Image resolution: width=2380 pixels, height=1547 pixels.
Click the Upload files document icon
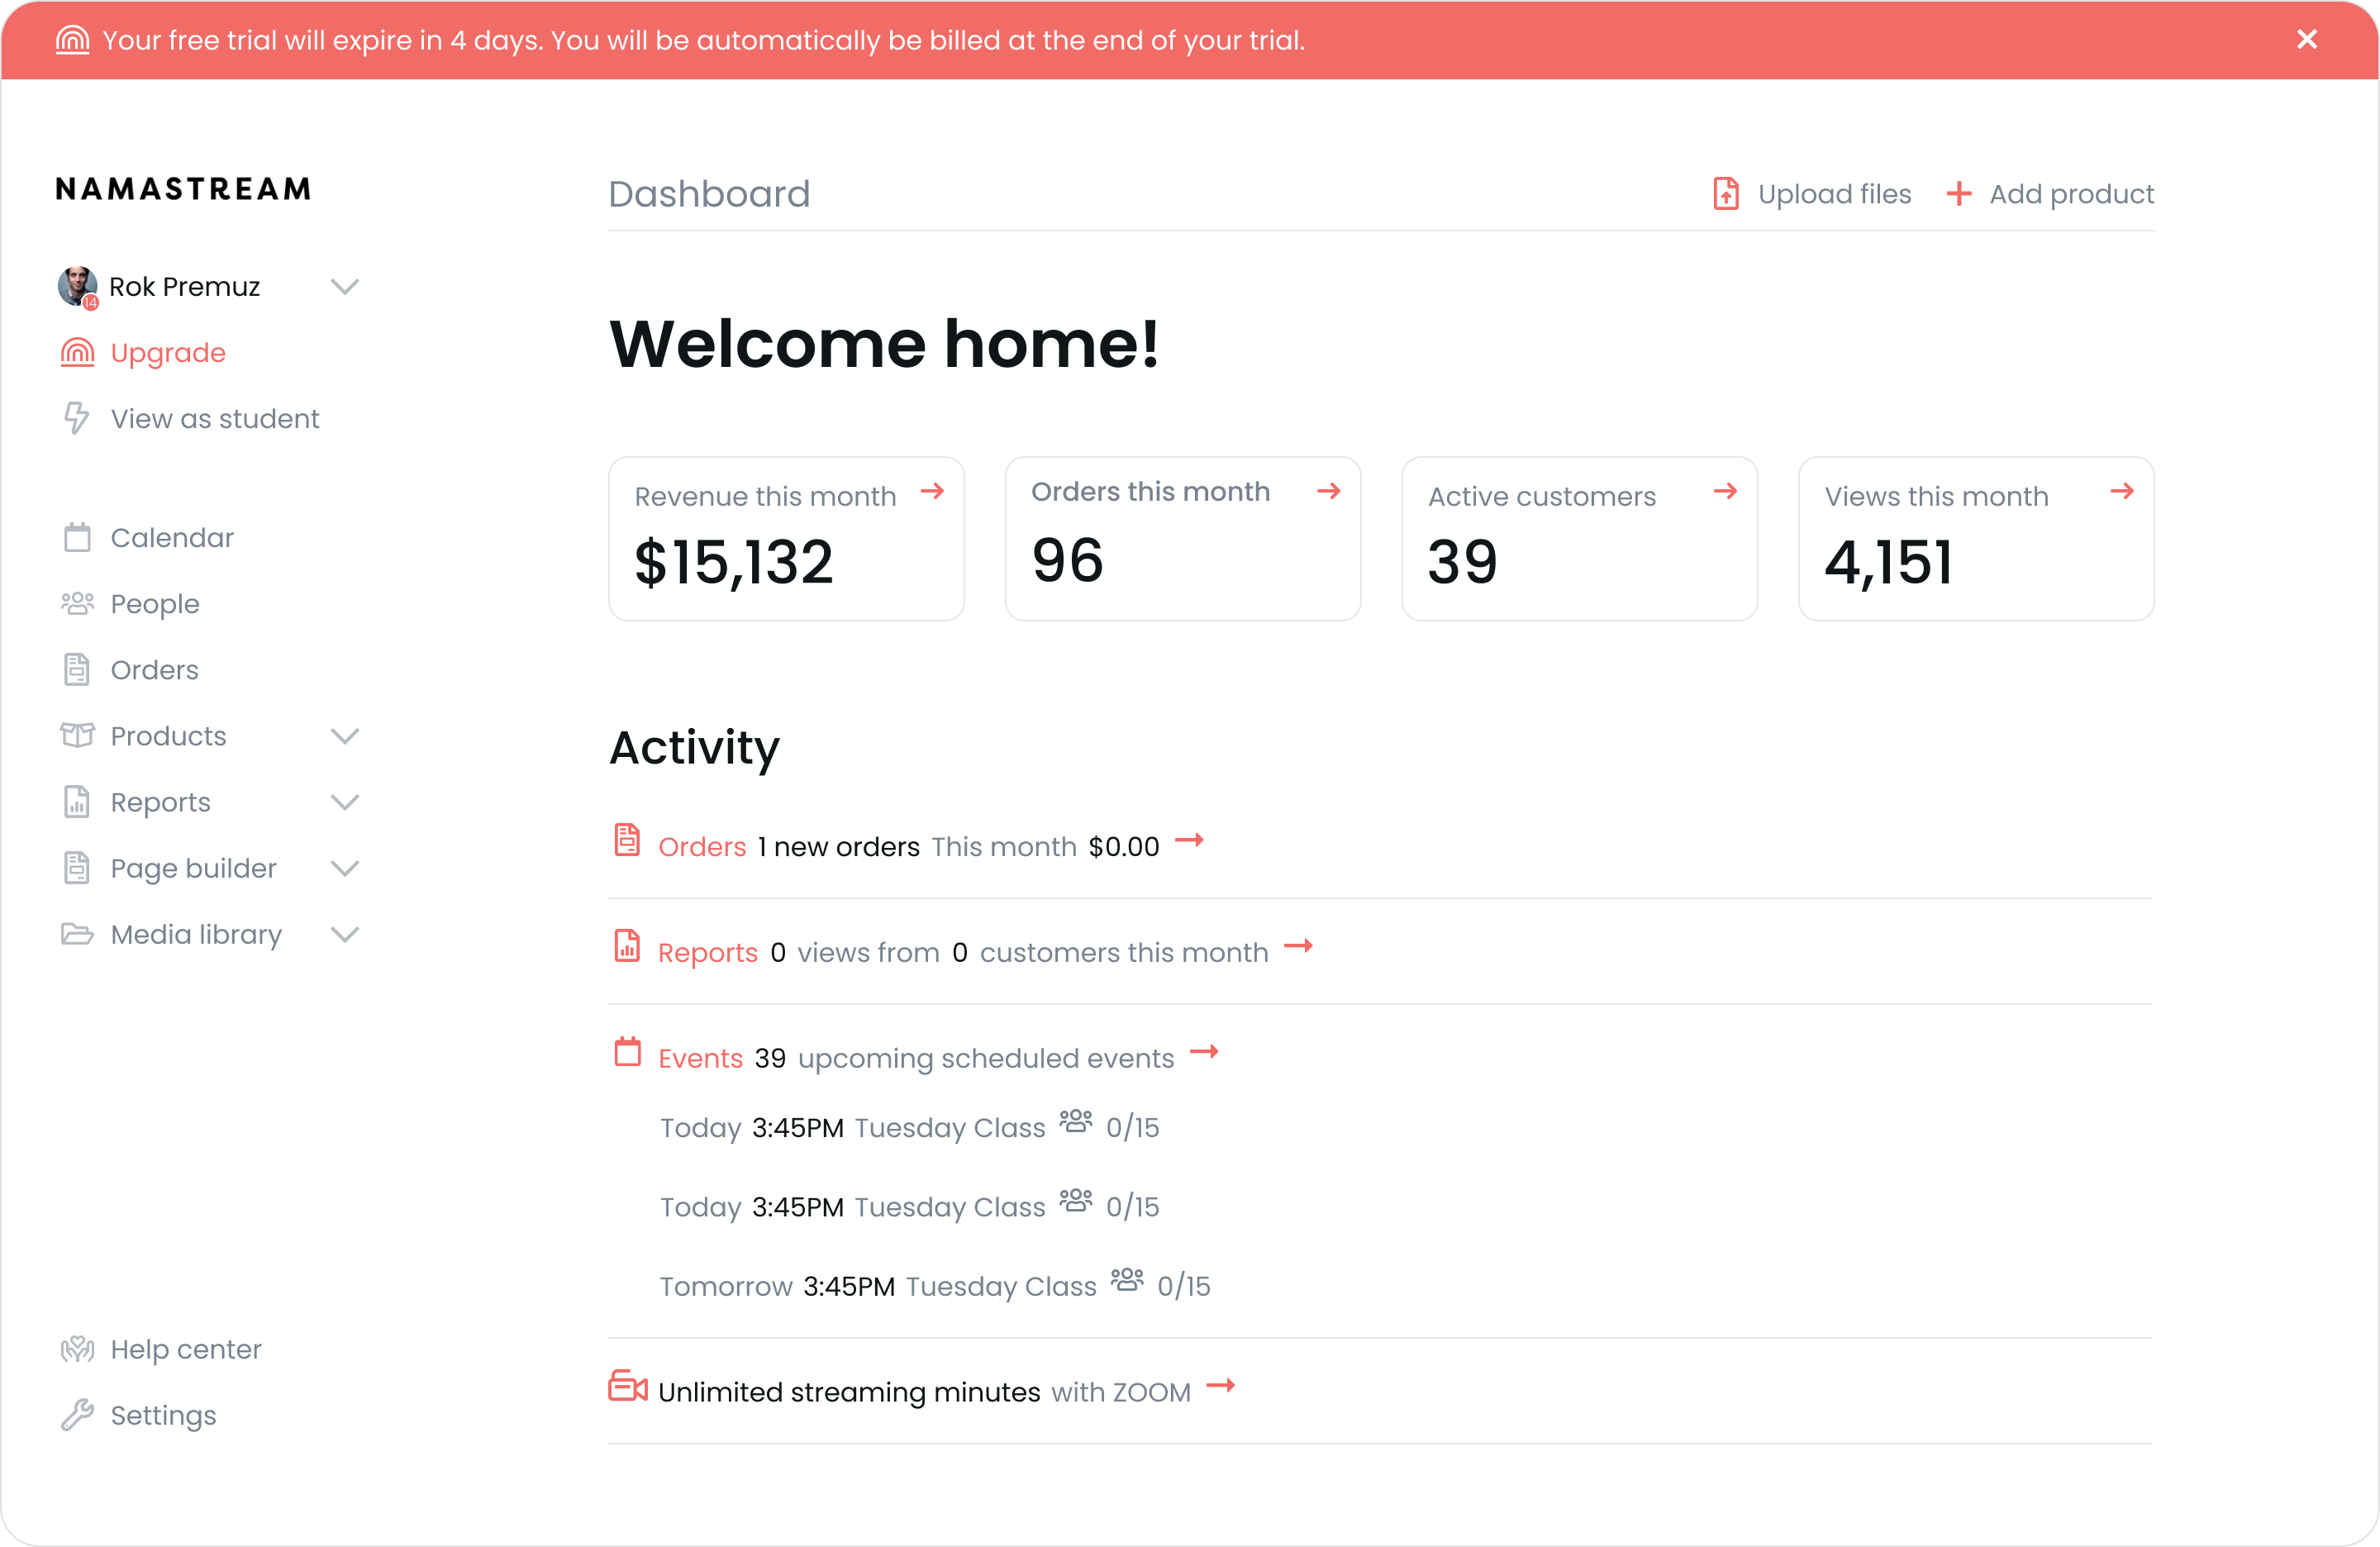click(1726, 194)
